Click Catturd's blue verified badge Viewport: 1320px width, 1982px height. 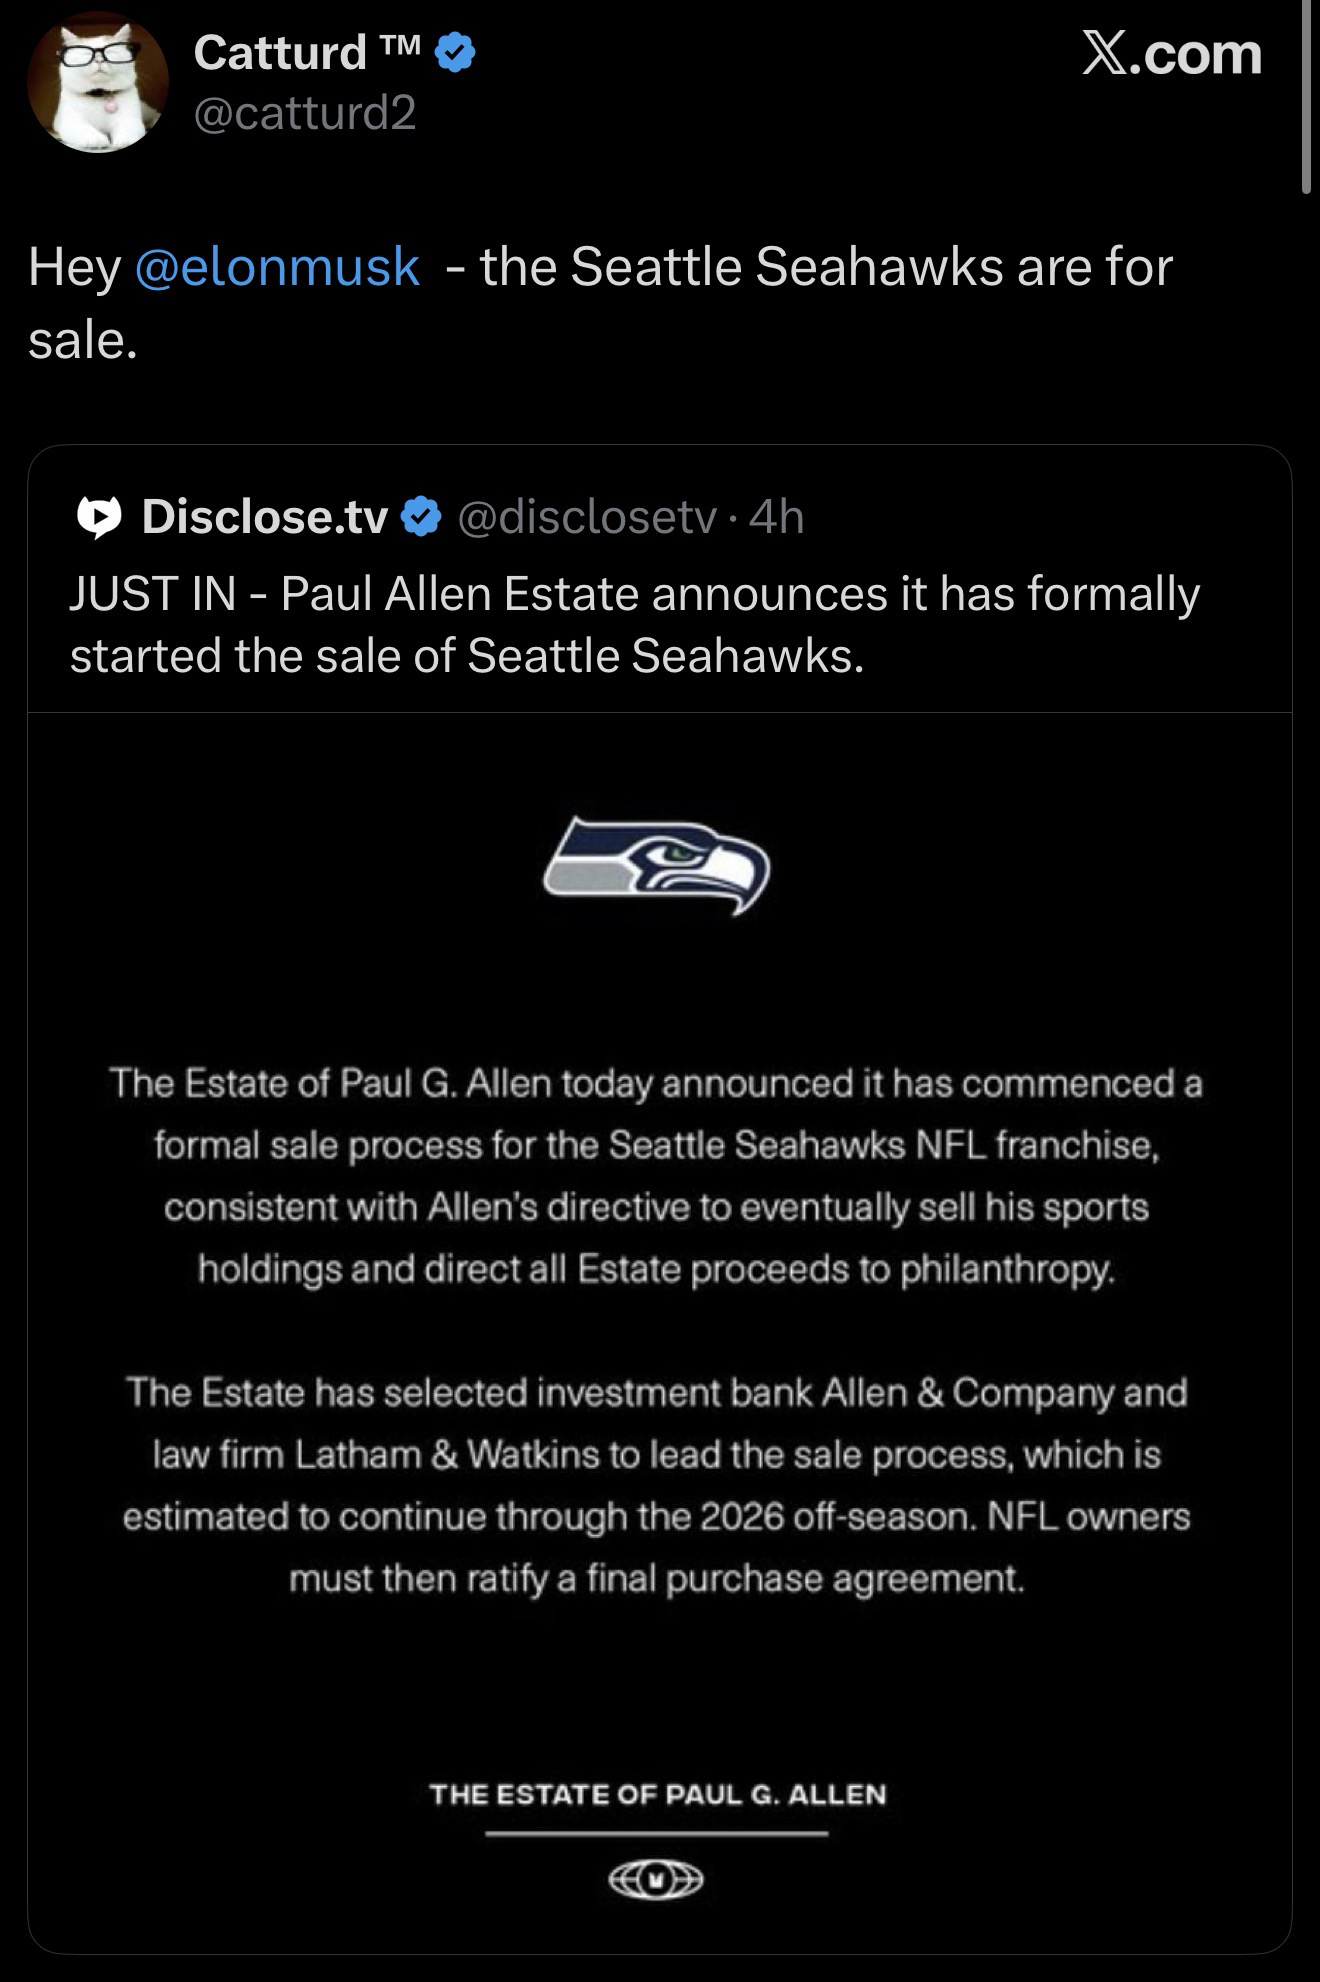tap(458, 53)
